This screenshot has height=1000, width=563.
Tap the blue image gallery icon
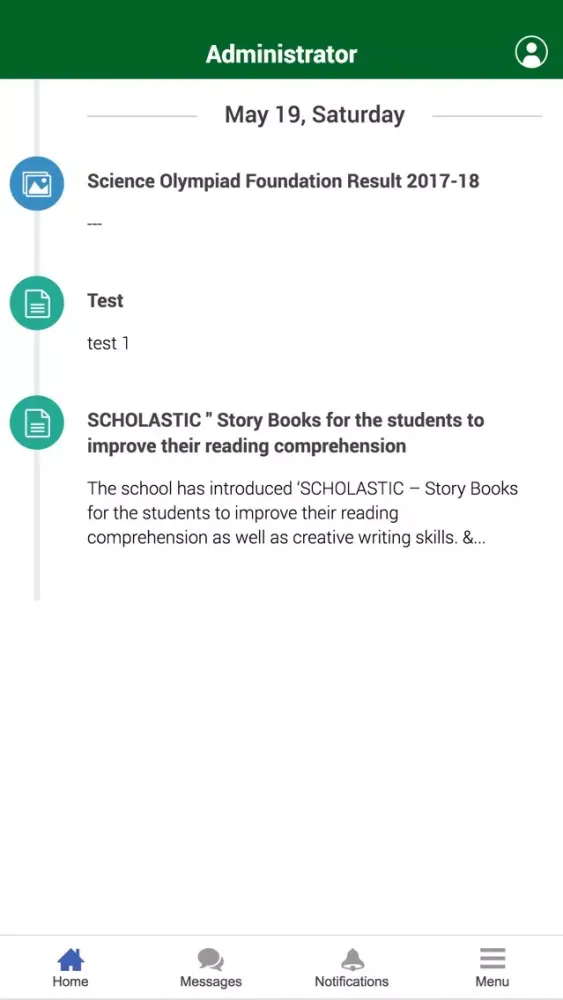click(37, 184)
